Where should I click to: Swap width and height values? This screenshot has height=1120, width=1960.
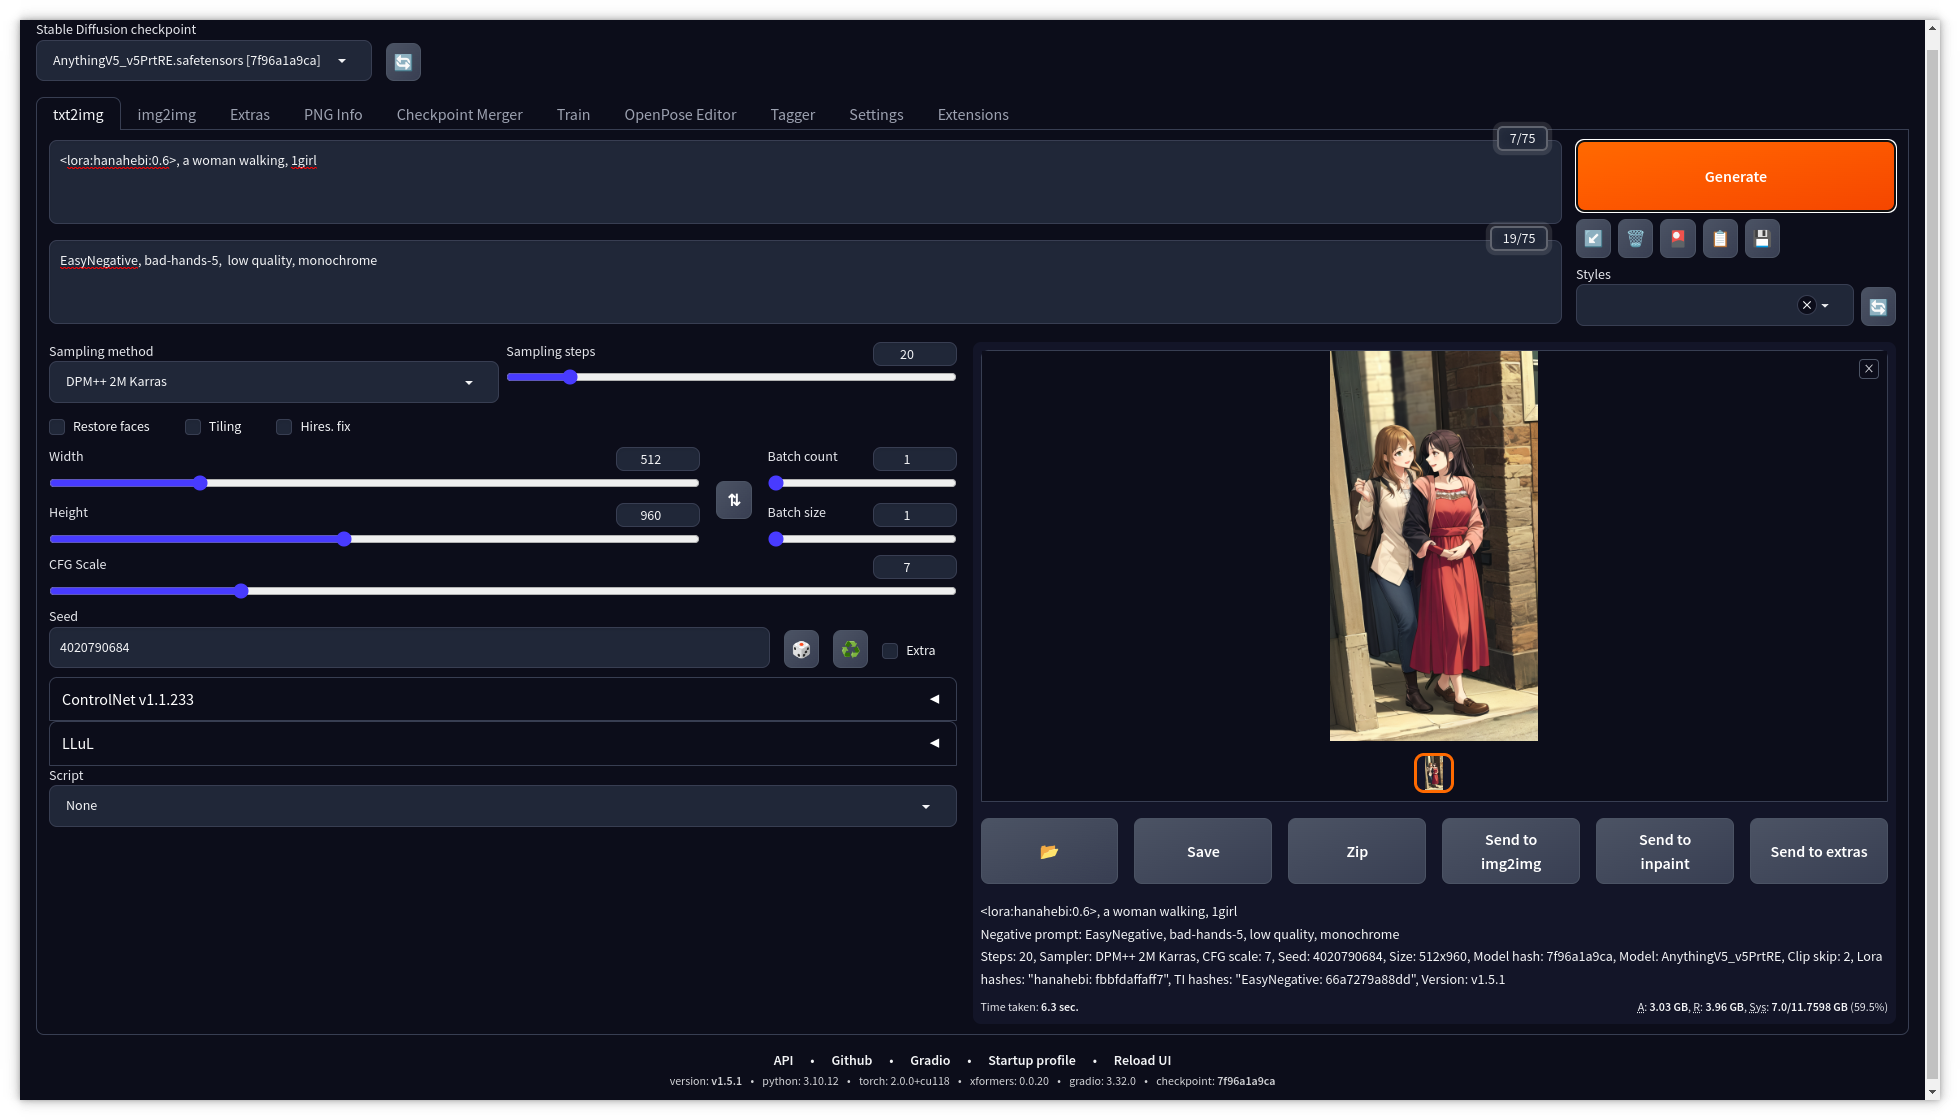[x=734, y=500]
